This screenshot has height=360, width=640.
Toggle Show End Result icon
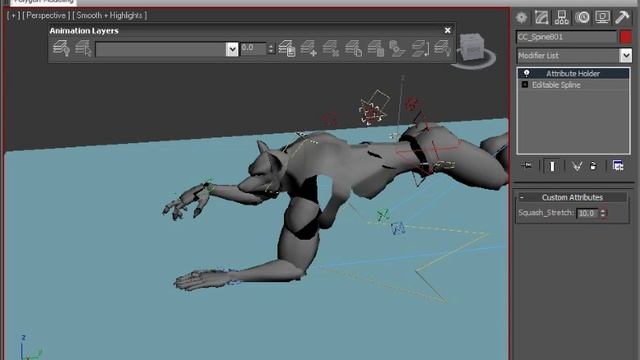pos(552,166)
